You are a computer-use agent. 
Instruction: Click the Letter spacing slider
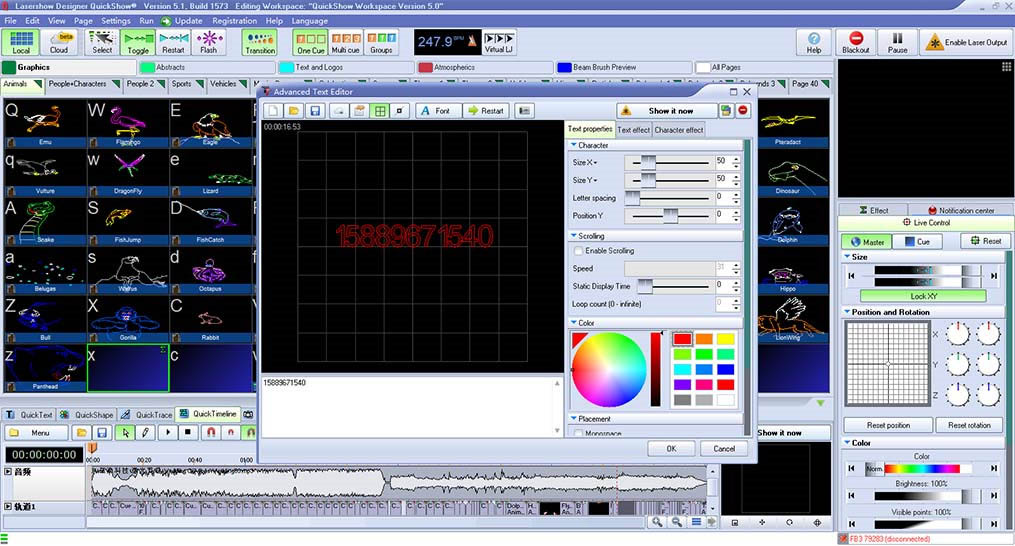point(669,198)
